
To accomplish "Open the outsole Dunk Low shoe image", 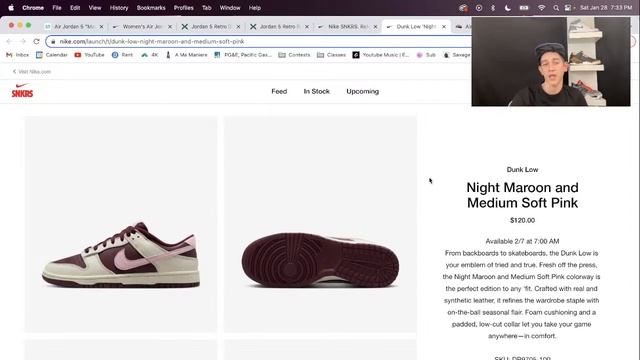I will [320, 224].
